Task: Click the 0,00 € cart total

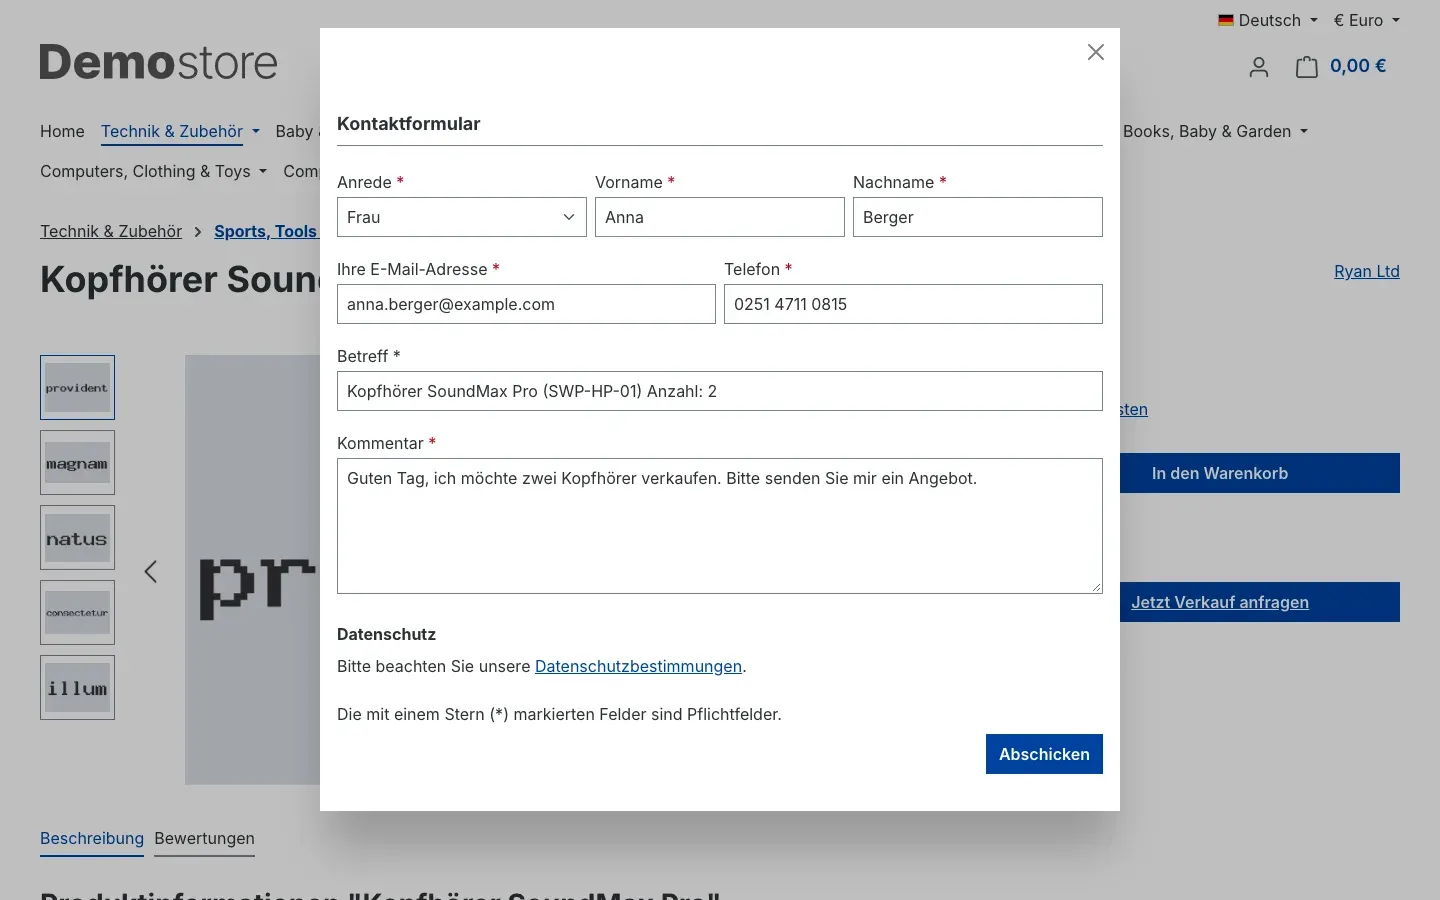Action: (1358, 66)
